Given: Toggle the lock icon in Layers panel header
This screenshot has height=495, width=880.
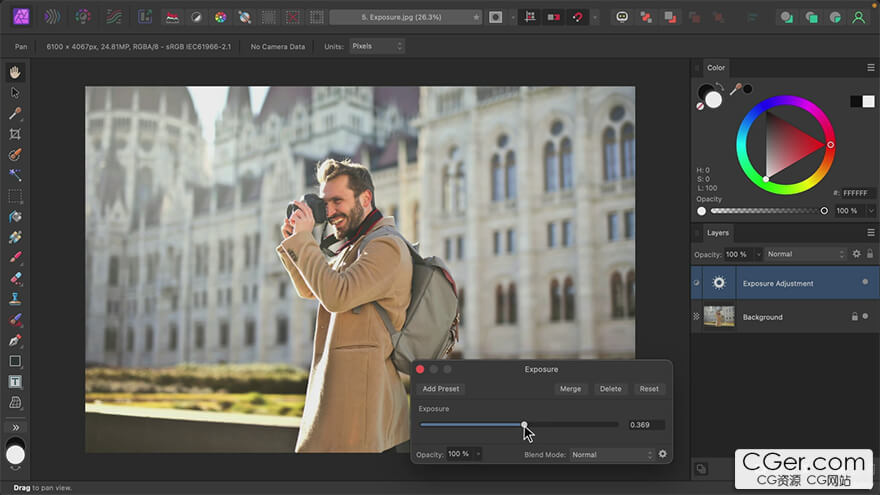Looking at the screenshot, I should (x=869, y=254).
